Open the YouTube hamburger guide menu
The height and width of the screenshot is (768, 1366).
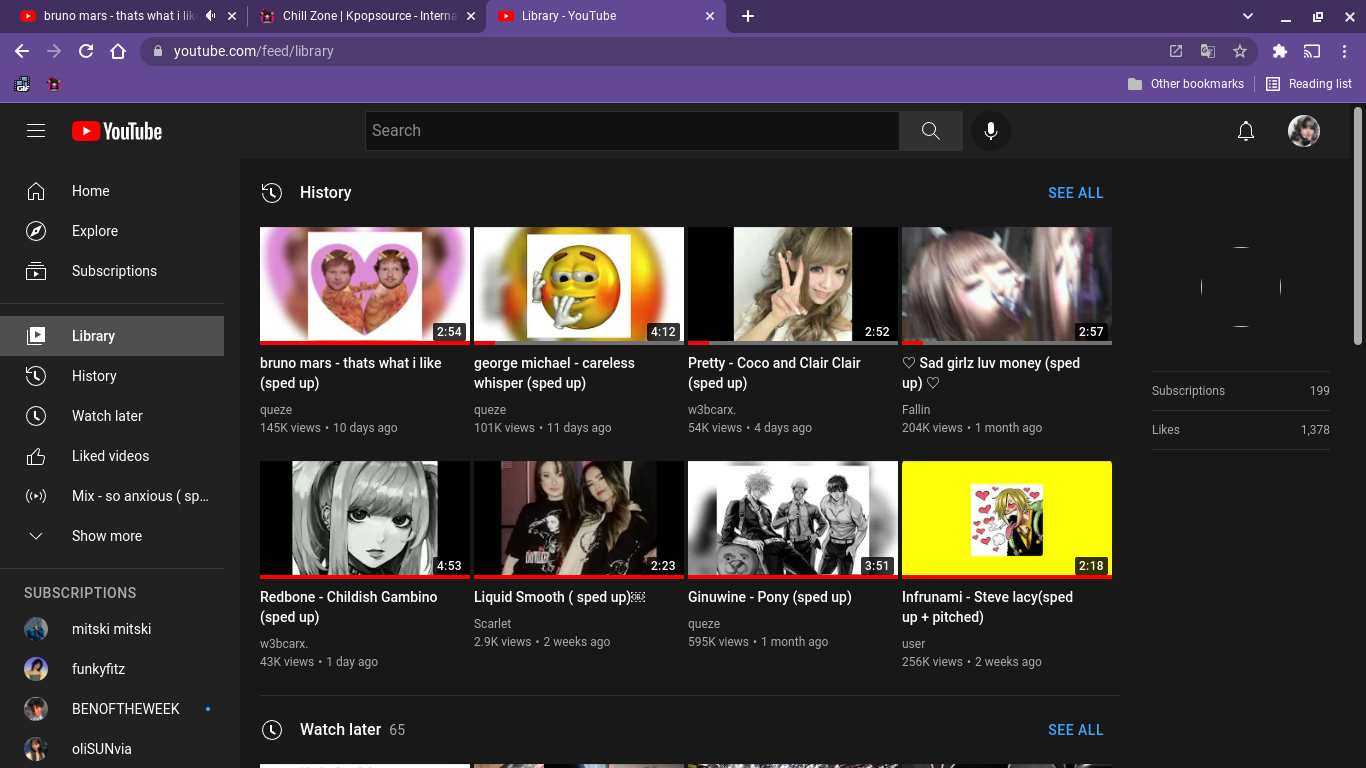(36, 131)
